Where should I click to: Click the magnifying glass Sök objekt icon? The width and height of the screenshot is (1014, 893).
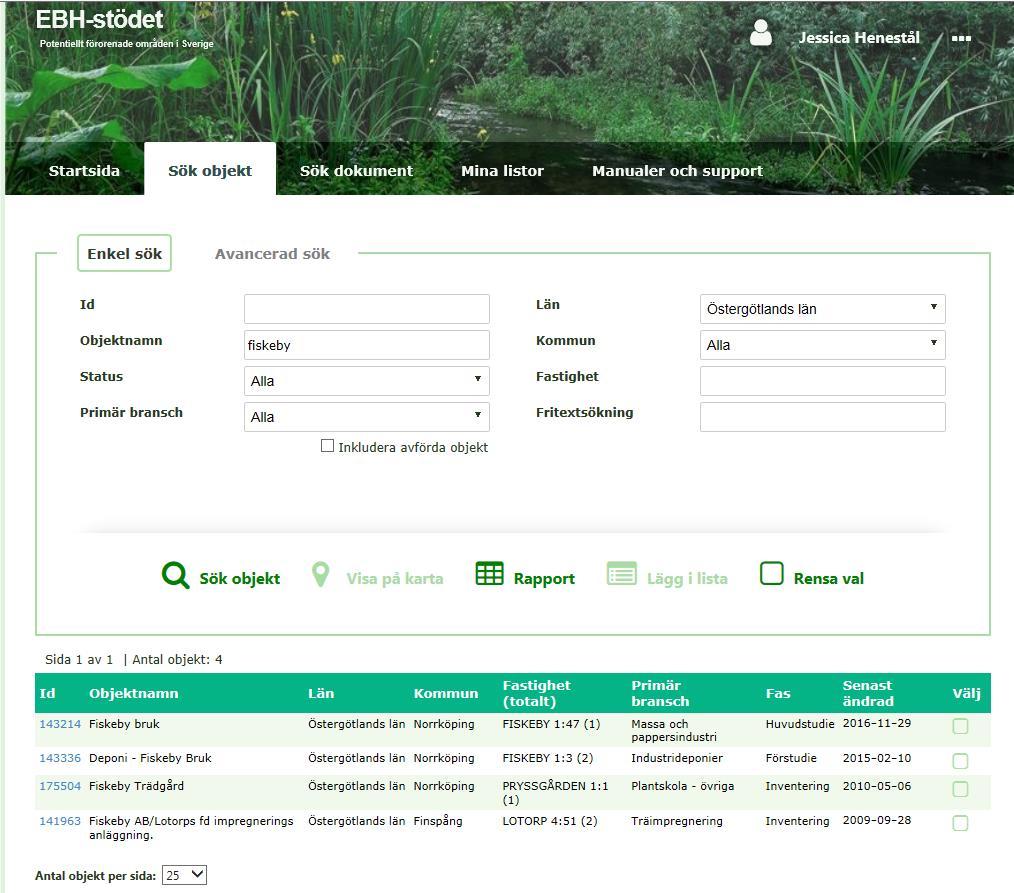pyautogui.click(x=175, y=574)
